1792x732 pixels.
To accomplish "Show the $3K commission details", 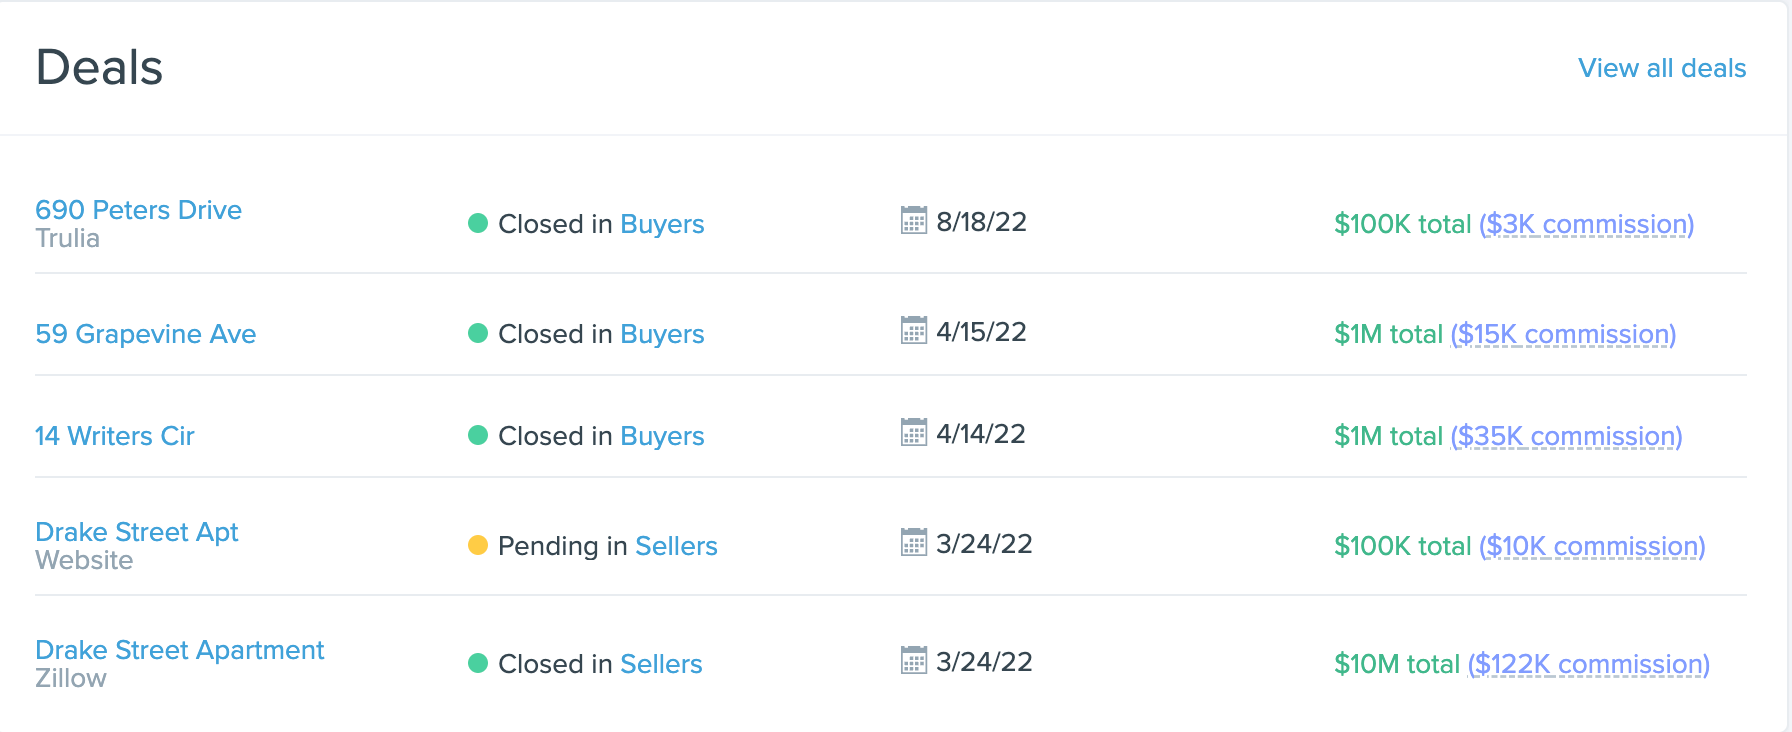I will pos(1586,224).
